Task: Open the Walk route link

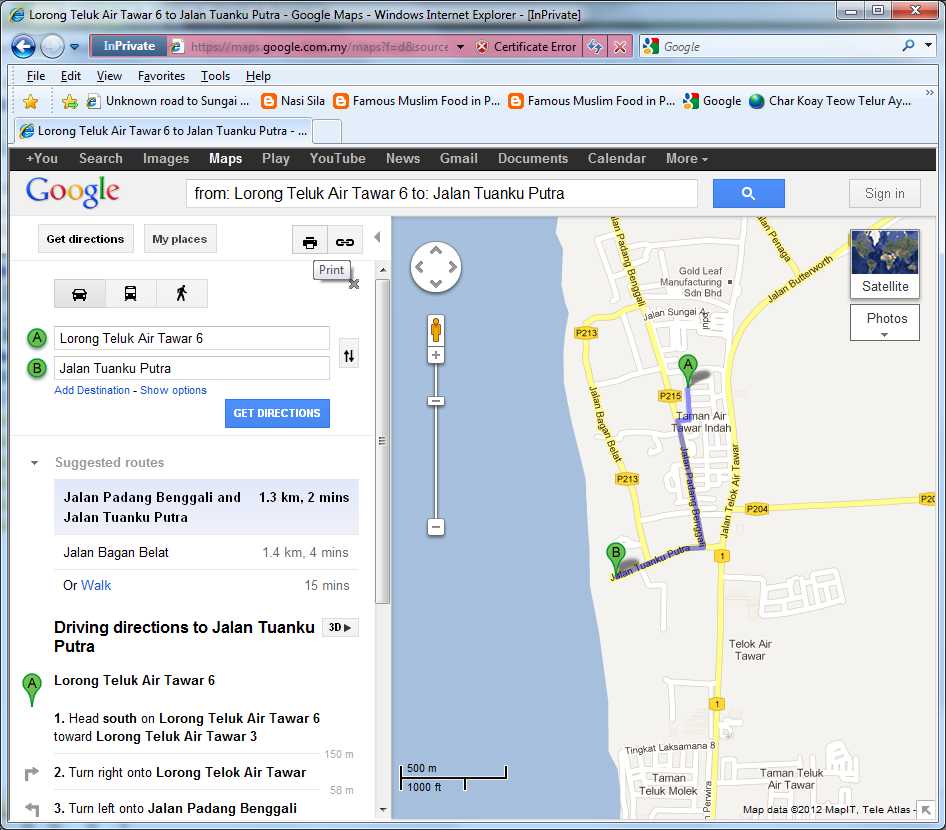Action: point(97,585)
